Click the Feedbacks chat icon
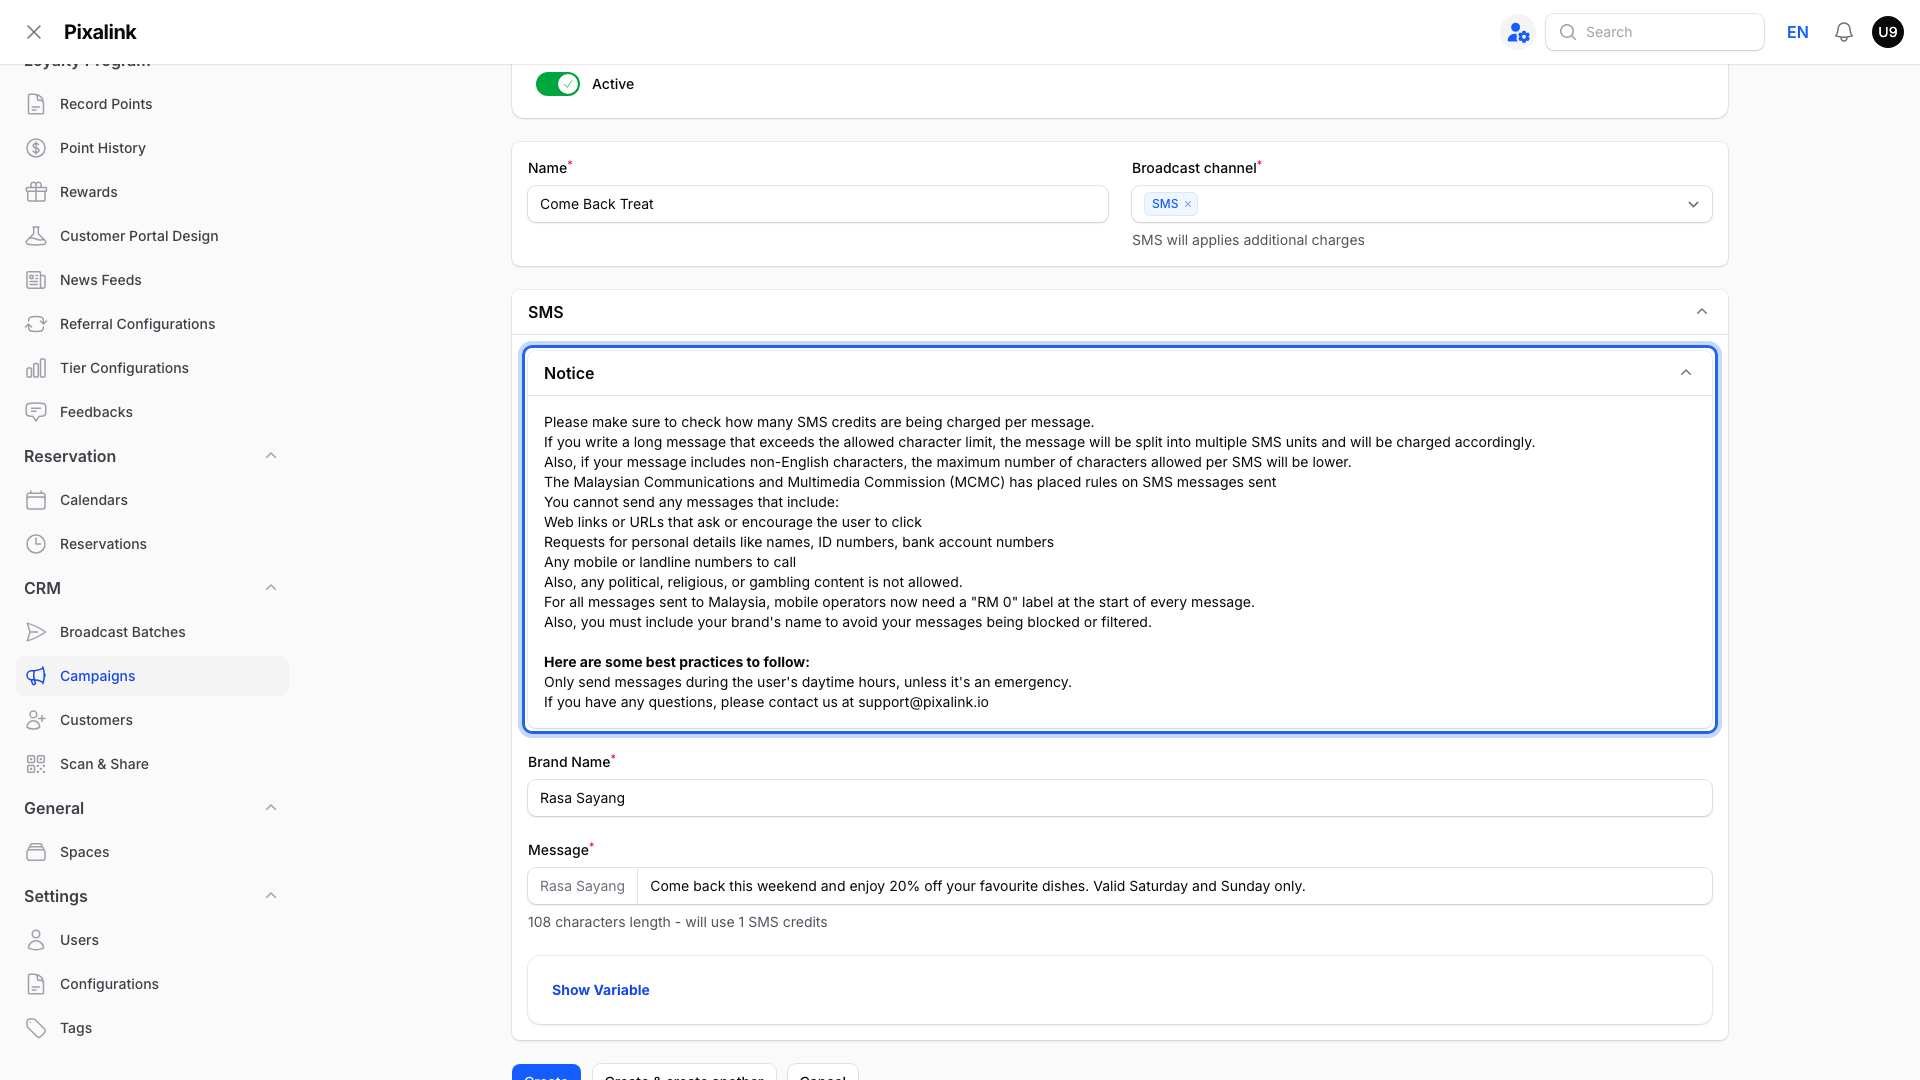The width and height of the screenshot is (1920, 1080). pos(36,412)
